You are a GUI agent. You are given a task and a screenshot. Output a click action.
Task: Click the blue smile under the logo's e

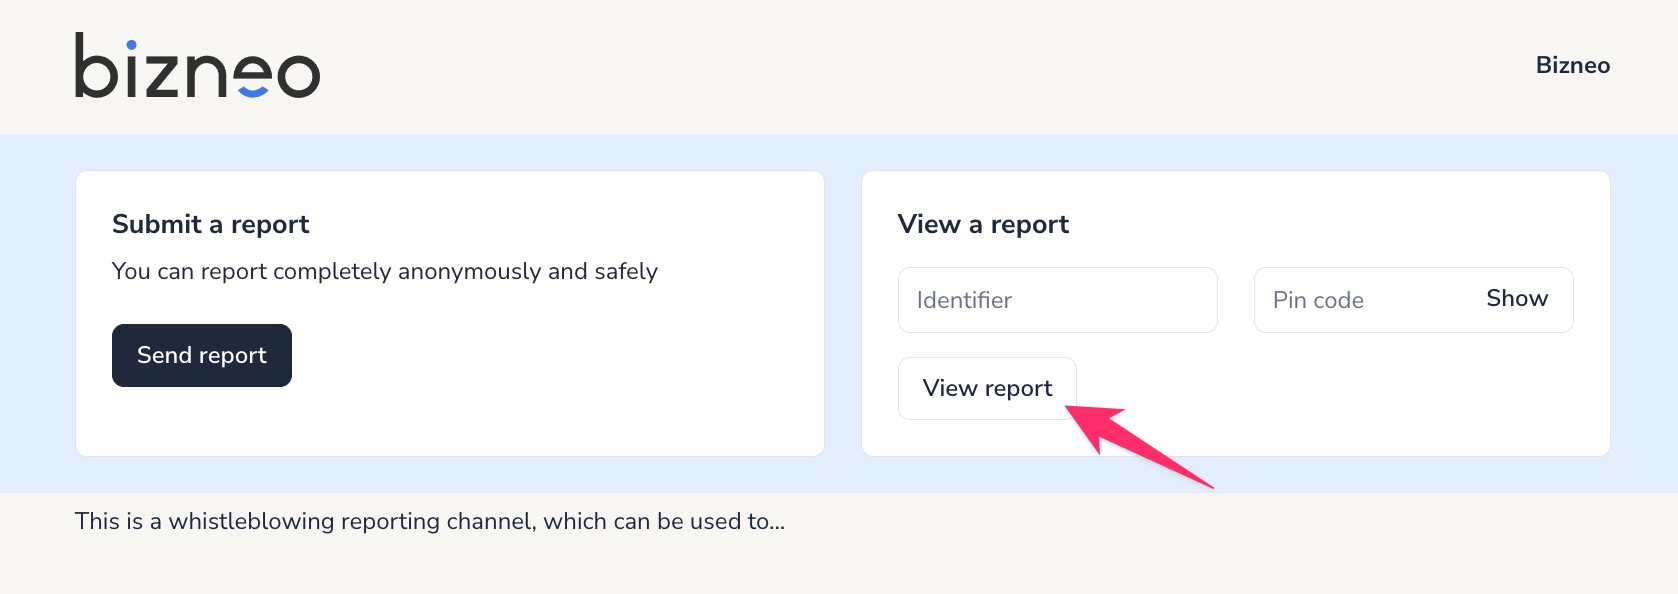tap(253, 91)
